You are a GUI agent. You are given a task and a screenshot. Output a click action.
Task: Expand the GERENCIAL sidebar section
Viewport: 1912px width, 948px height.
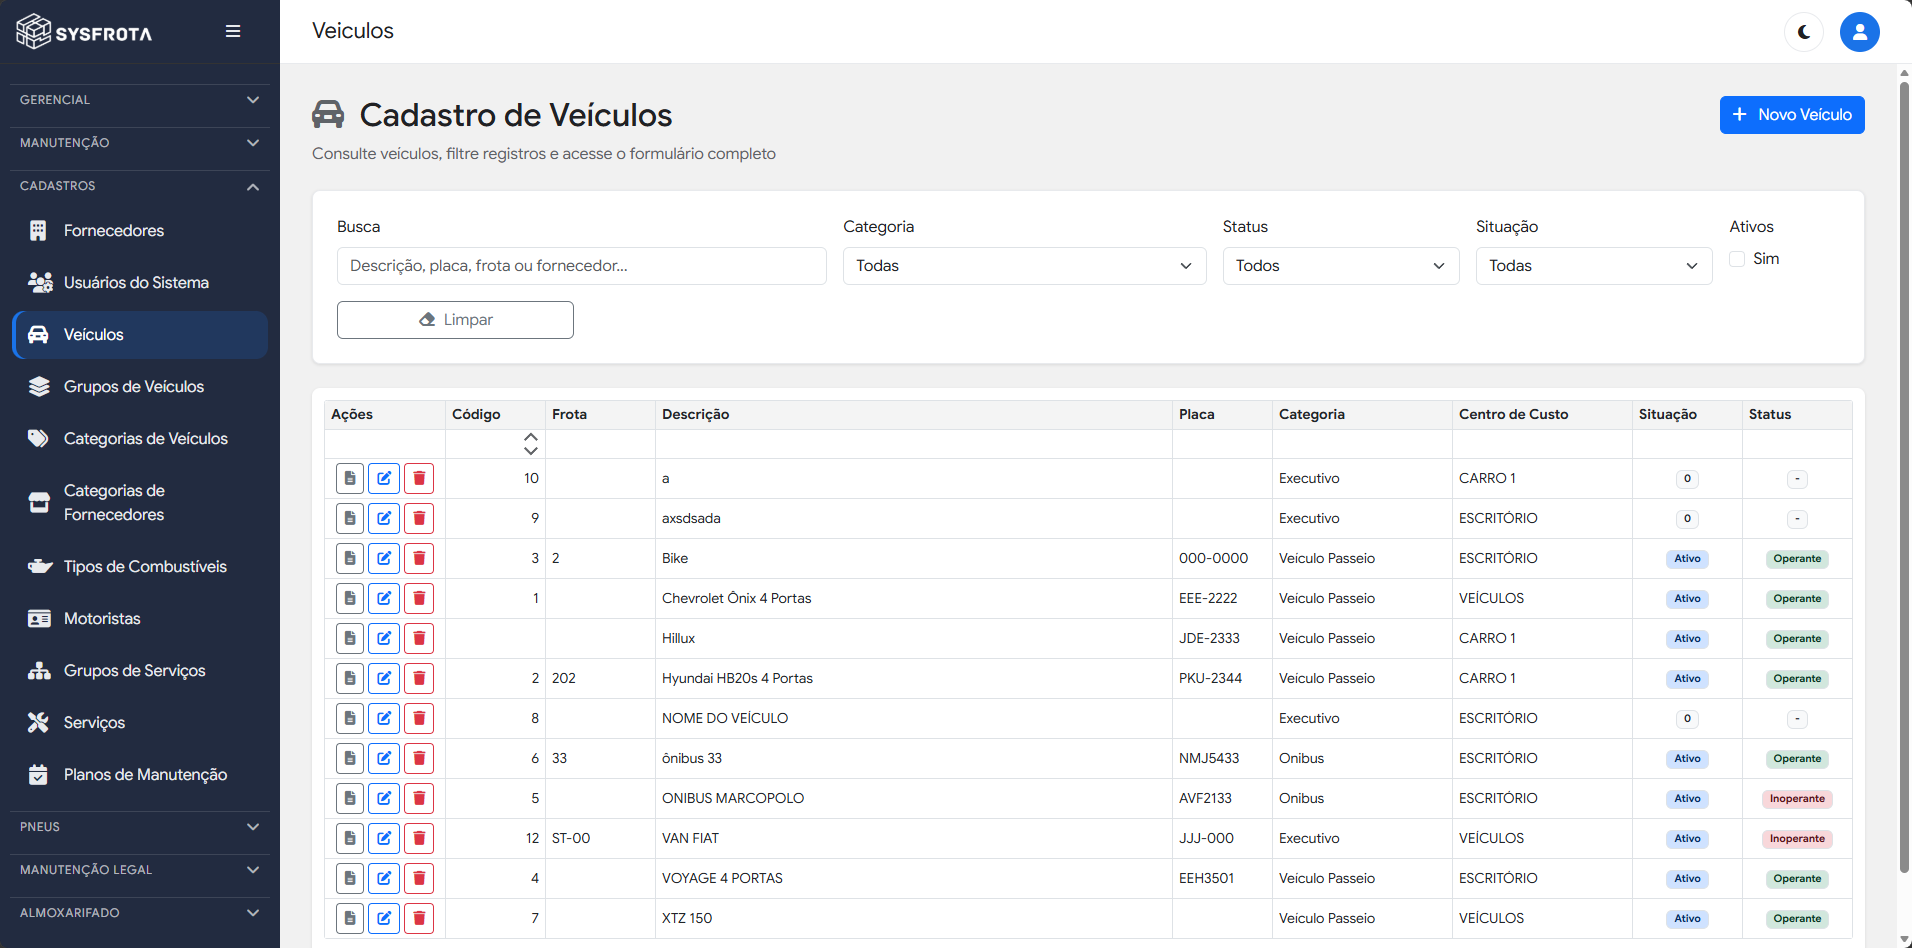(x=140, y=100)
